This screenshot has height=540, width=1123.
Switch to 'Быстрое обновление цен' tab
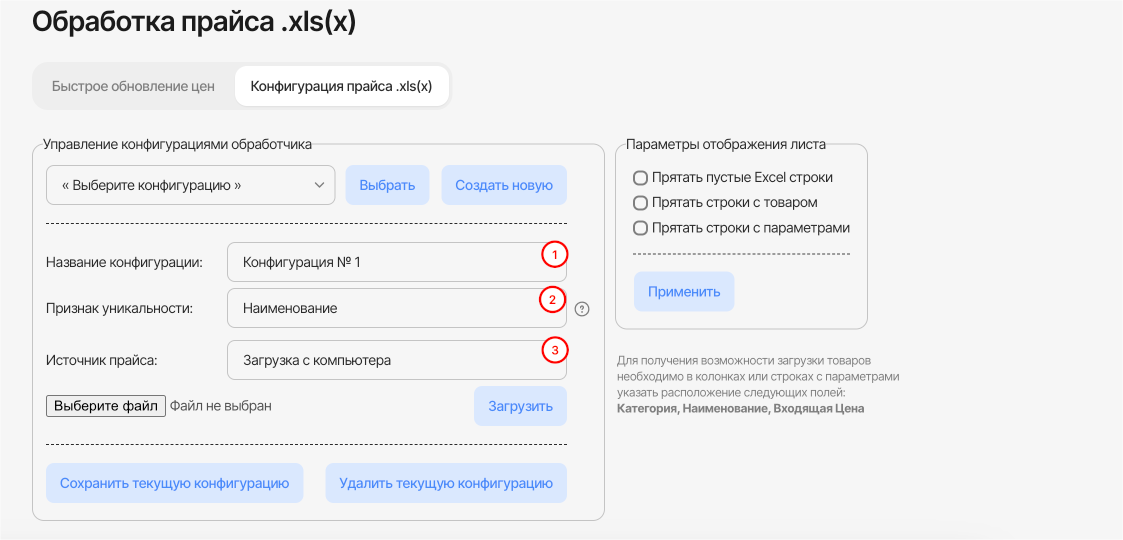pos(133,86)
